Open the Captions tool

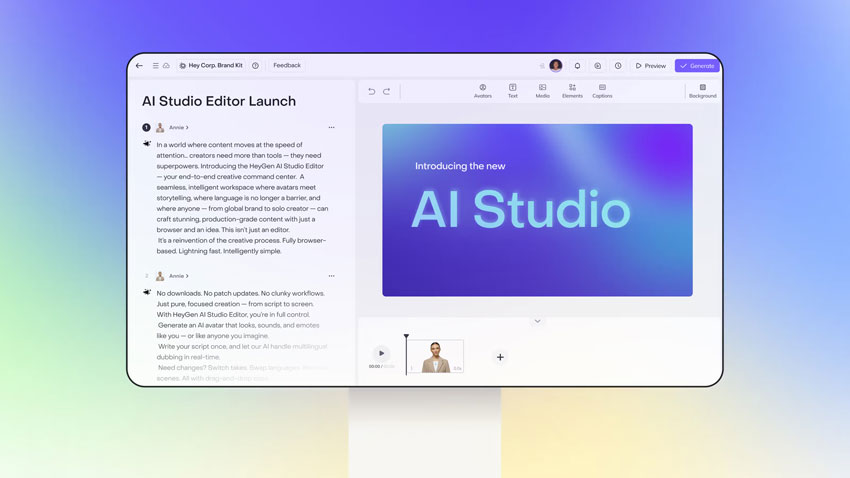(x=602, y=91)
